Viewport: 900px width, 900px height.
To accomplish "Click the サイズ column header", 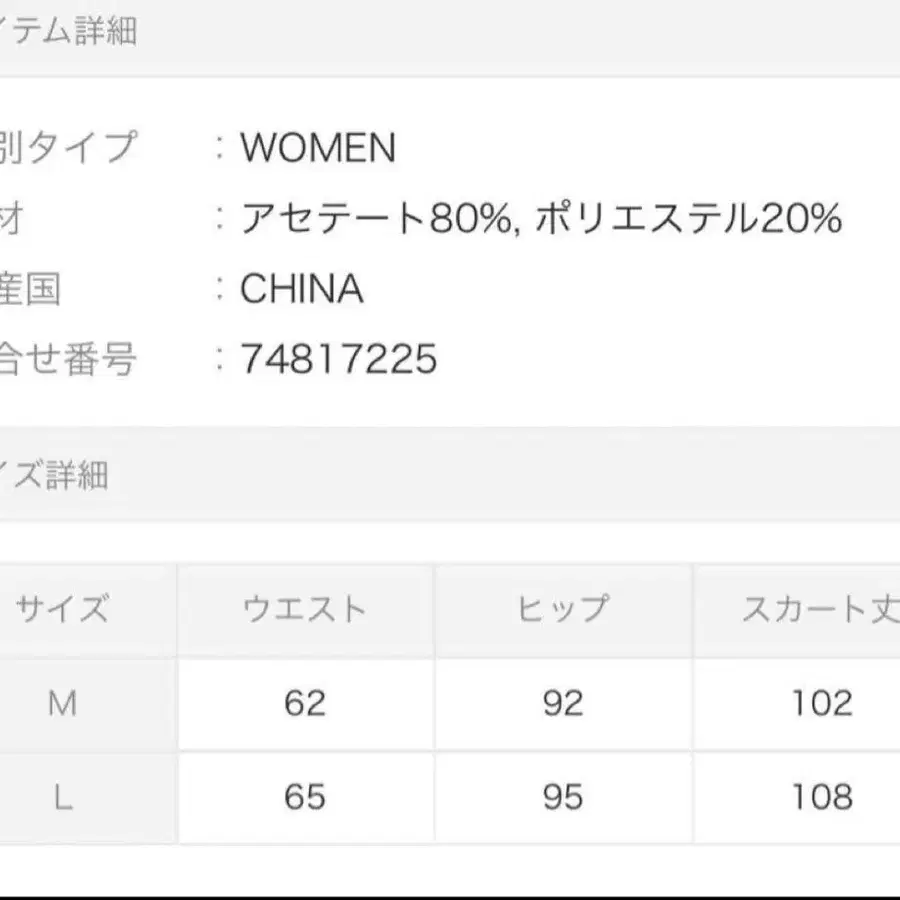I will pos(62,609).
